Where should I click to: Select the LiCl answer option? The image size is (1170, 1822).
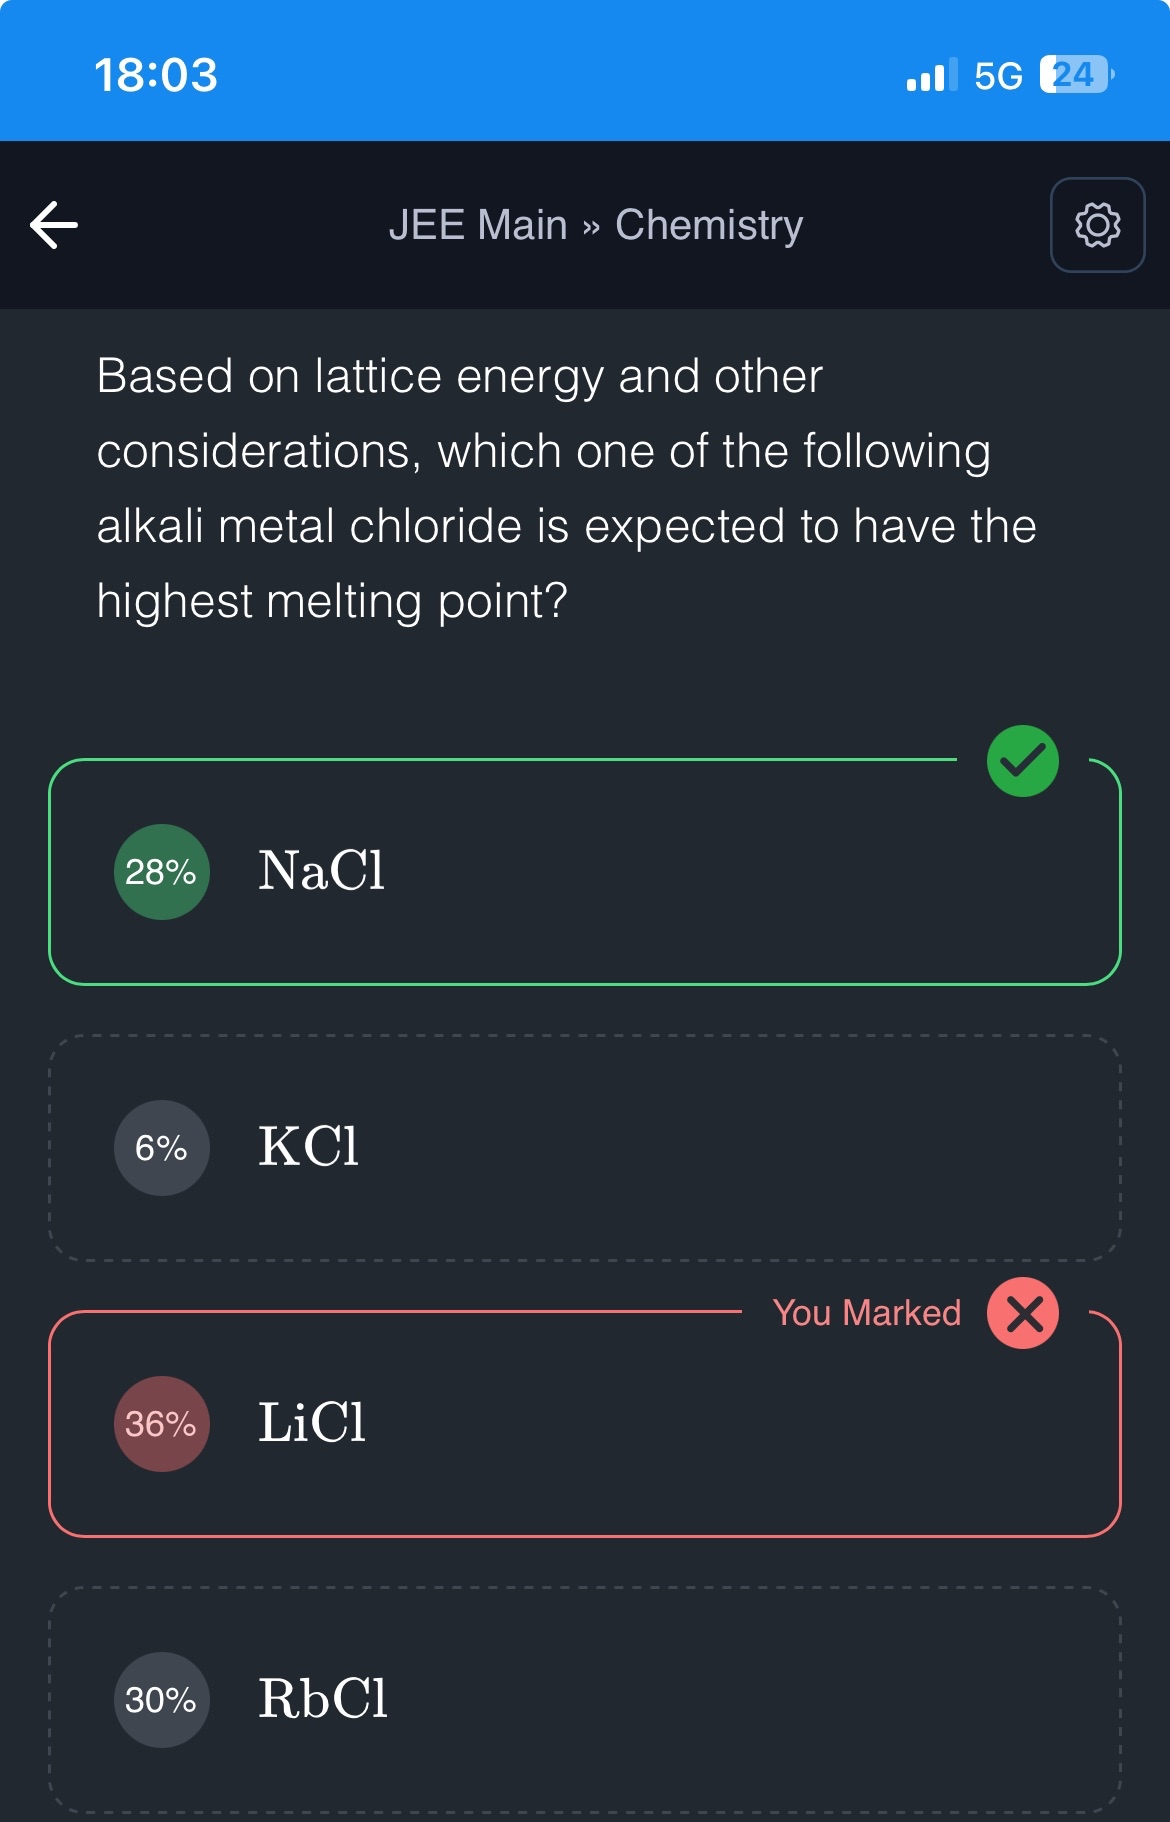pos(584,1424)
